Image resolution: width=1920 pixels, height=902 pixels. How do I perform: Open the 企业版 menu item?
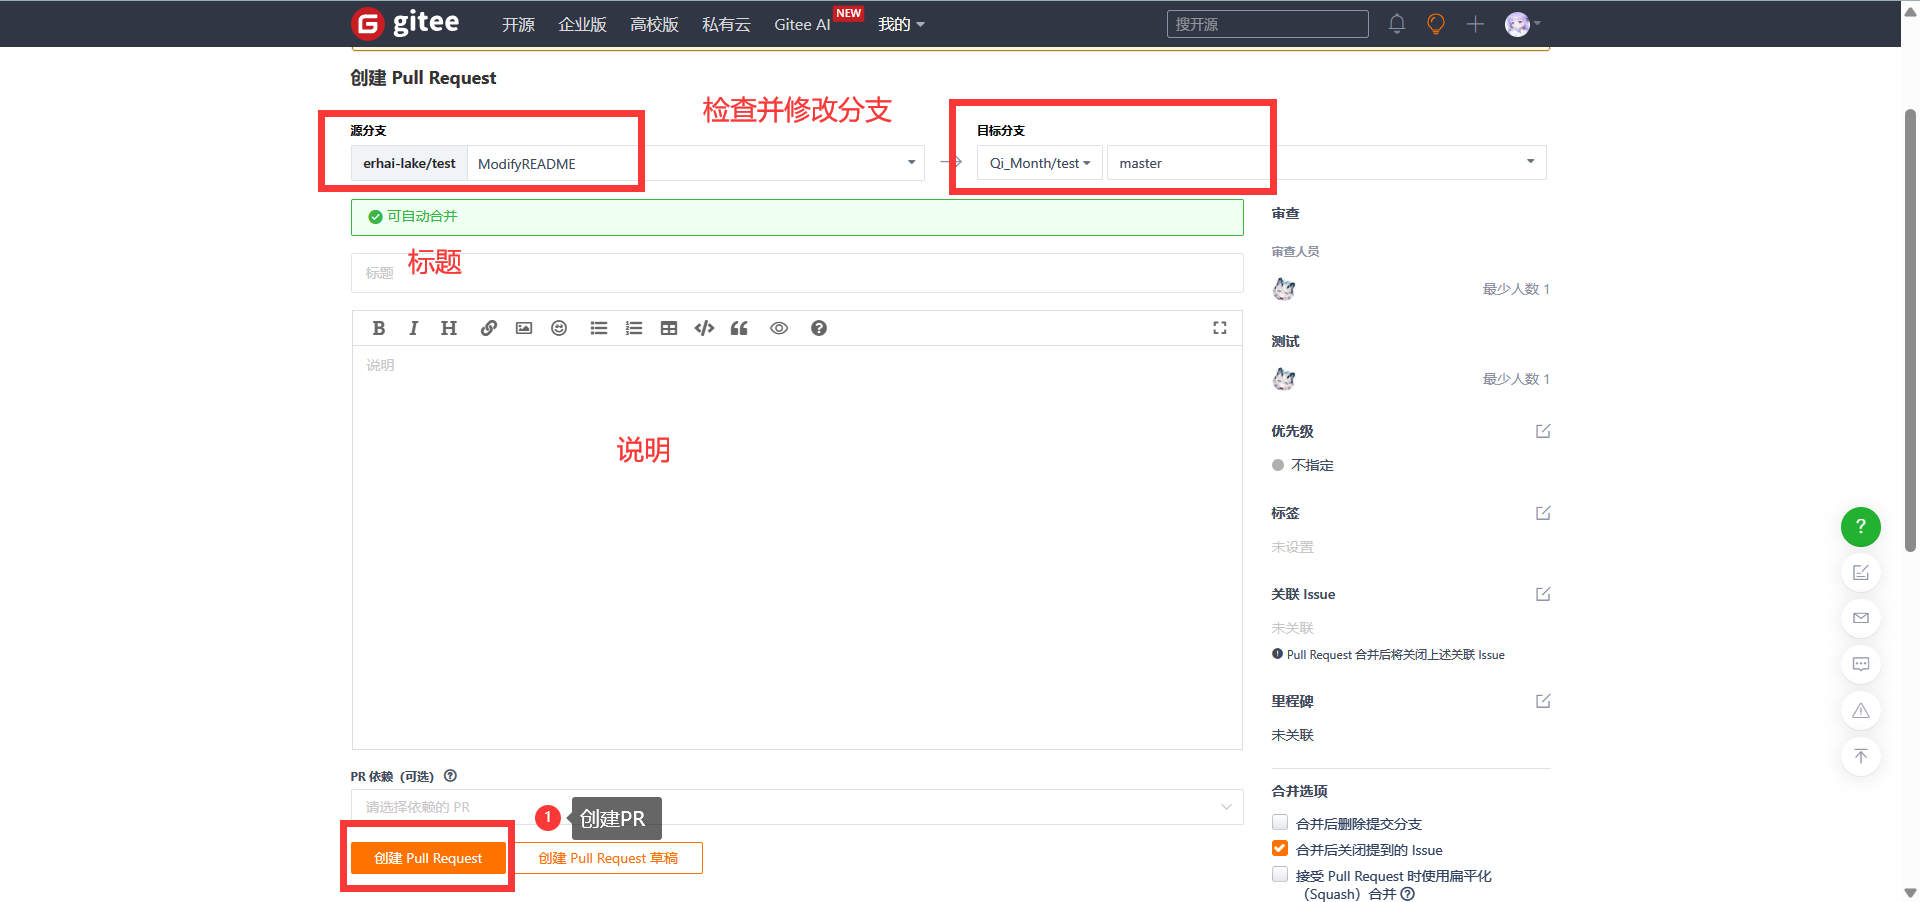click(x=582, y=24)
